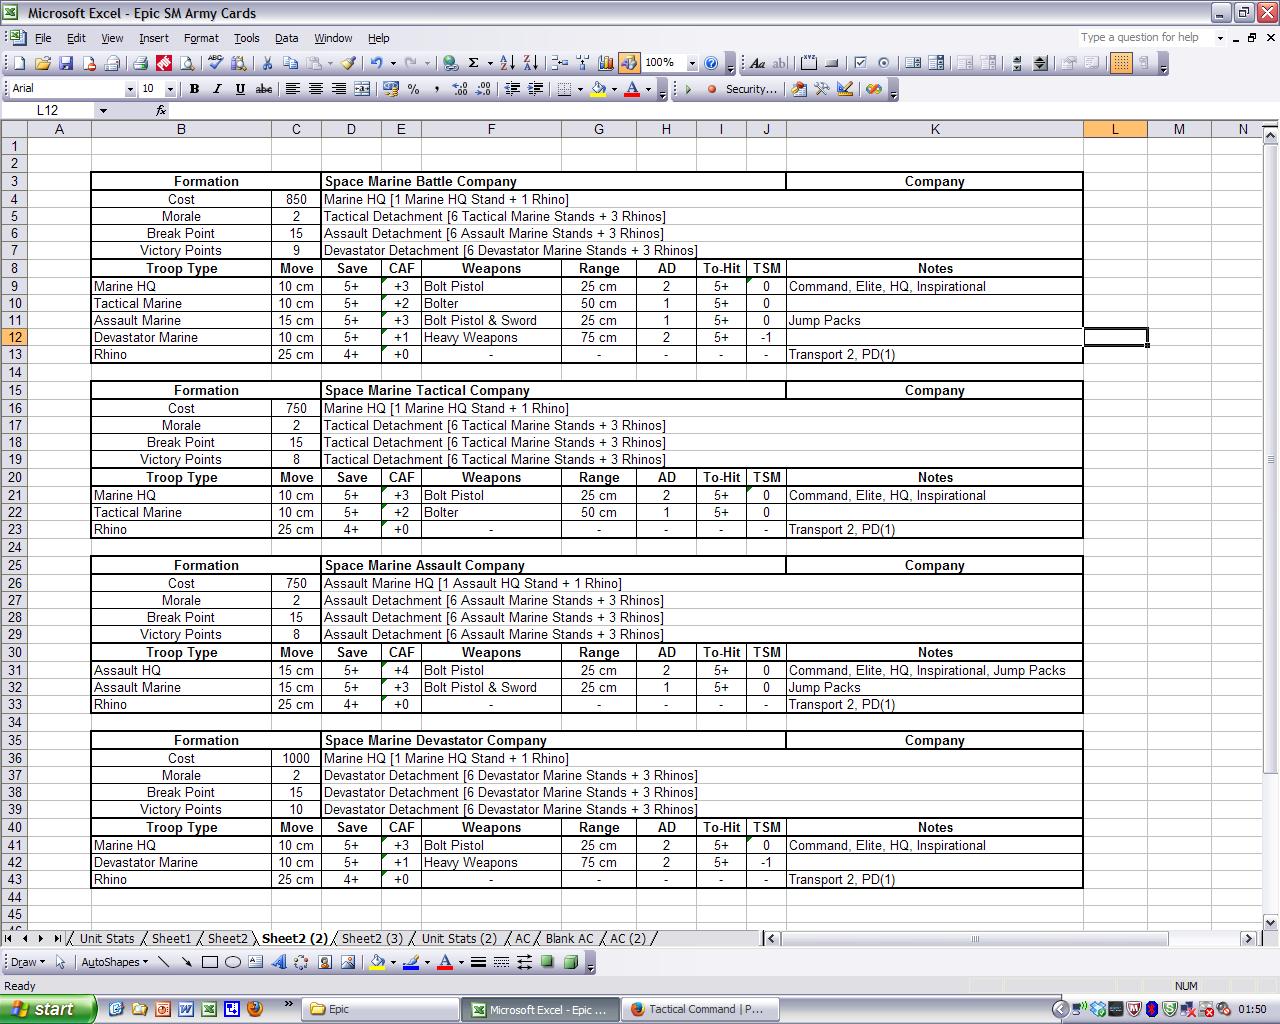
Task: Open the font name dropdown
Action: pyautogui.click(x=130, y=89)
